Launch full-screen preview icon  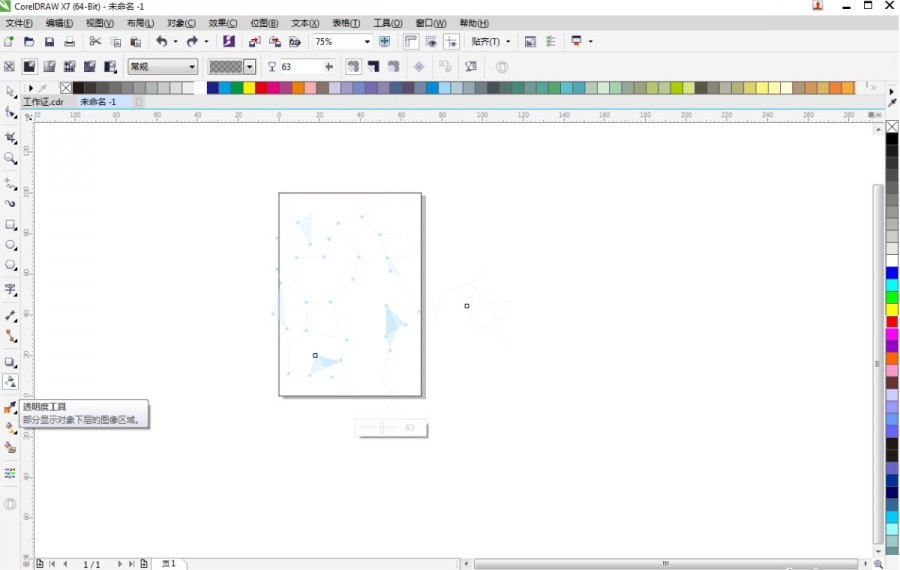[385, 41]
